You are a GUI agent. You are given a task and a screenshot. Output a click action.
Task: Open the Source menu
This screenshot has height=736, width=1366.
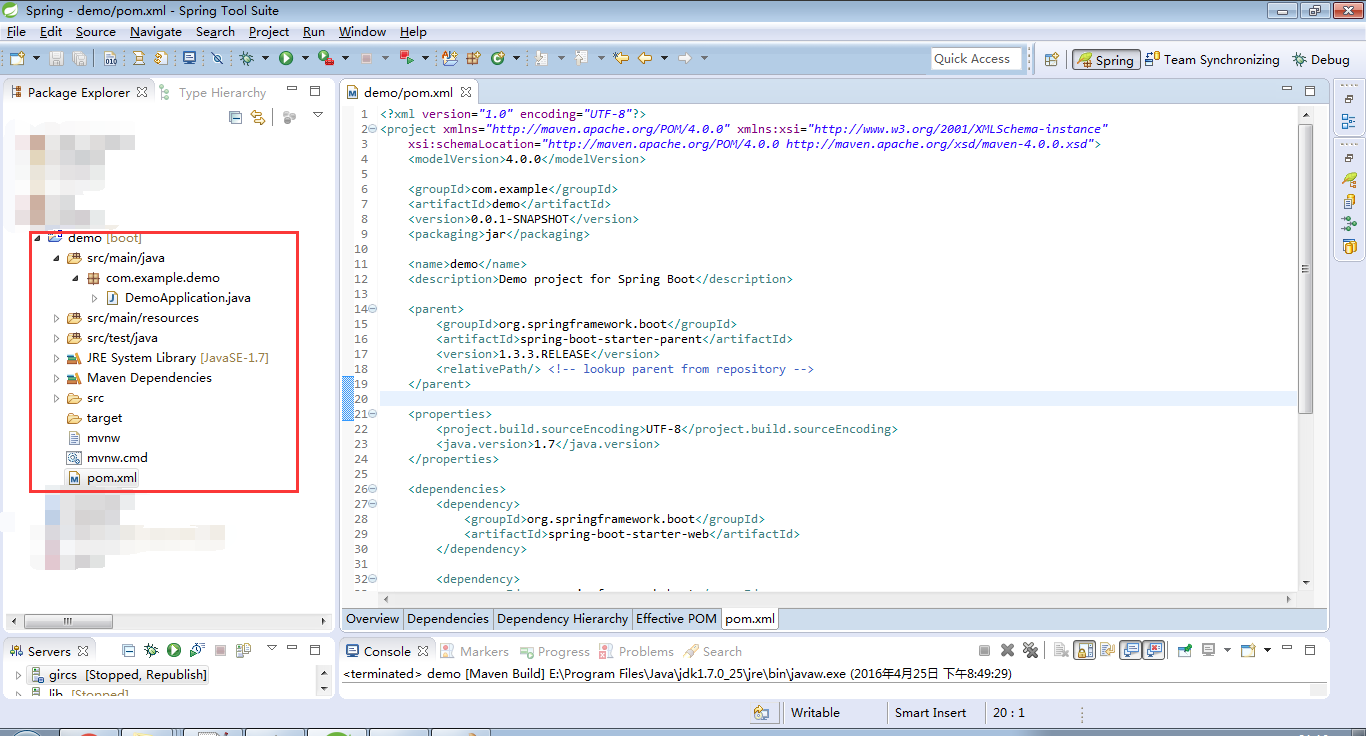96,32
